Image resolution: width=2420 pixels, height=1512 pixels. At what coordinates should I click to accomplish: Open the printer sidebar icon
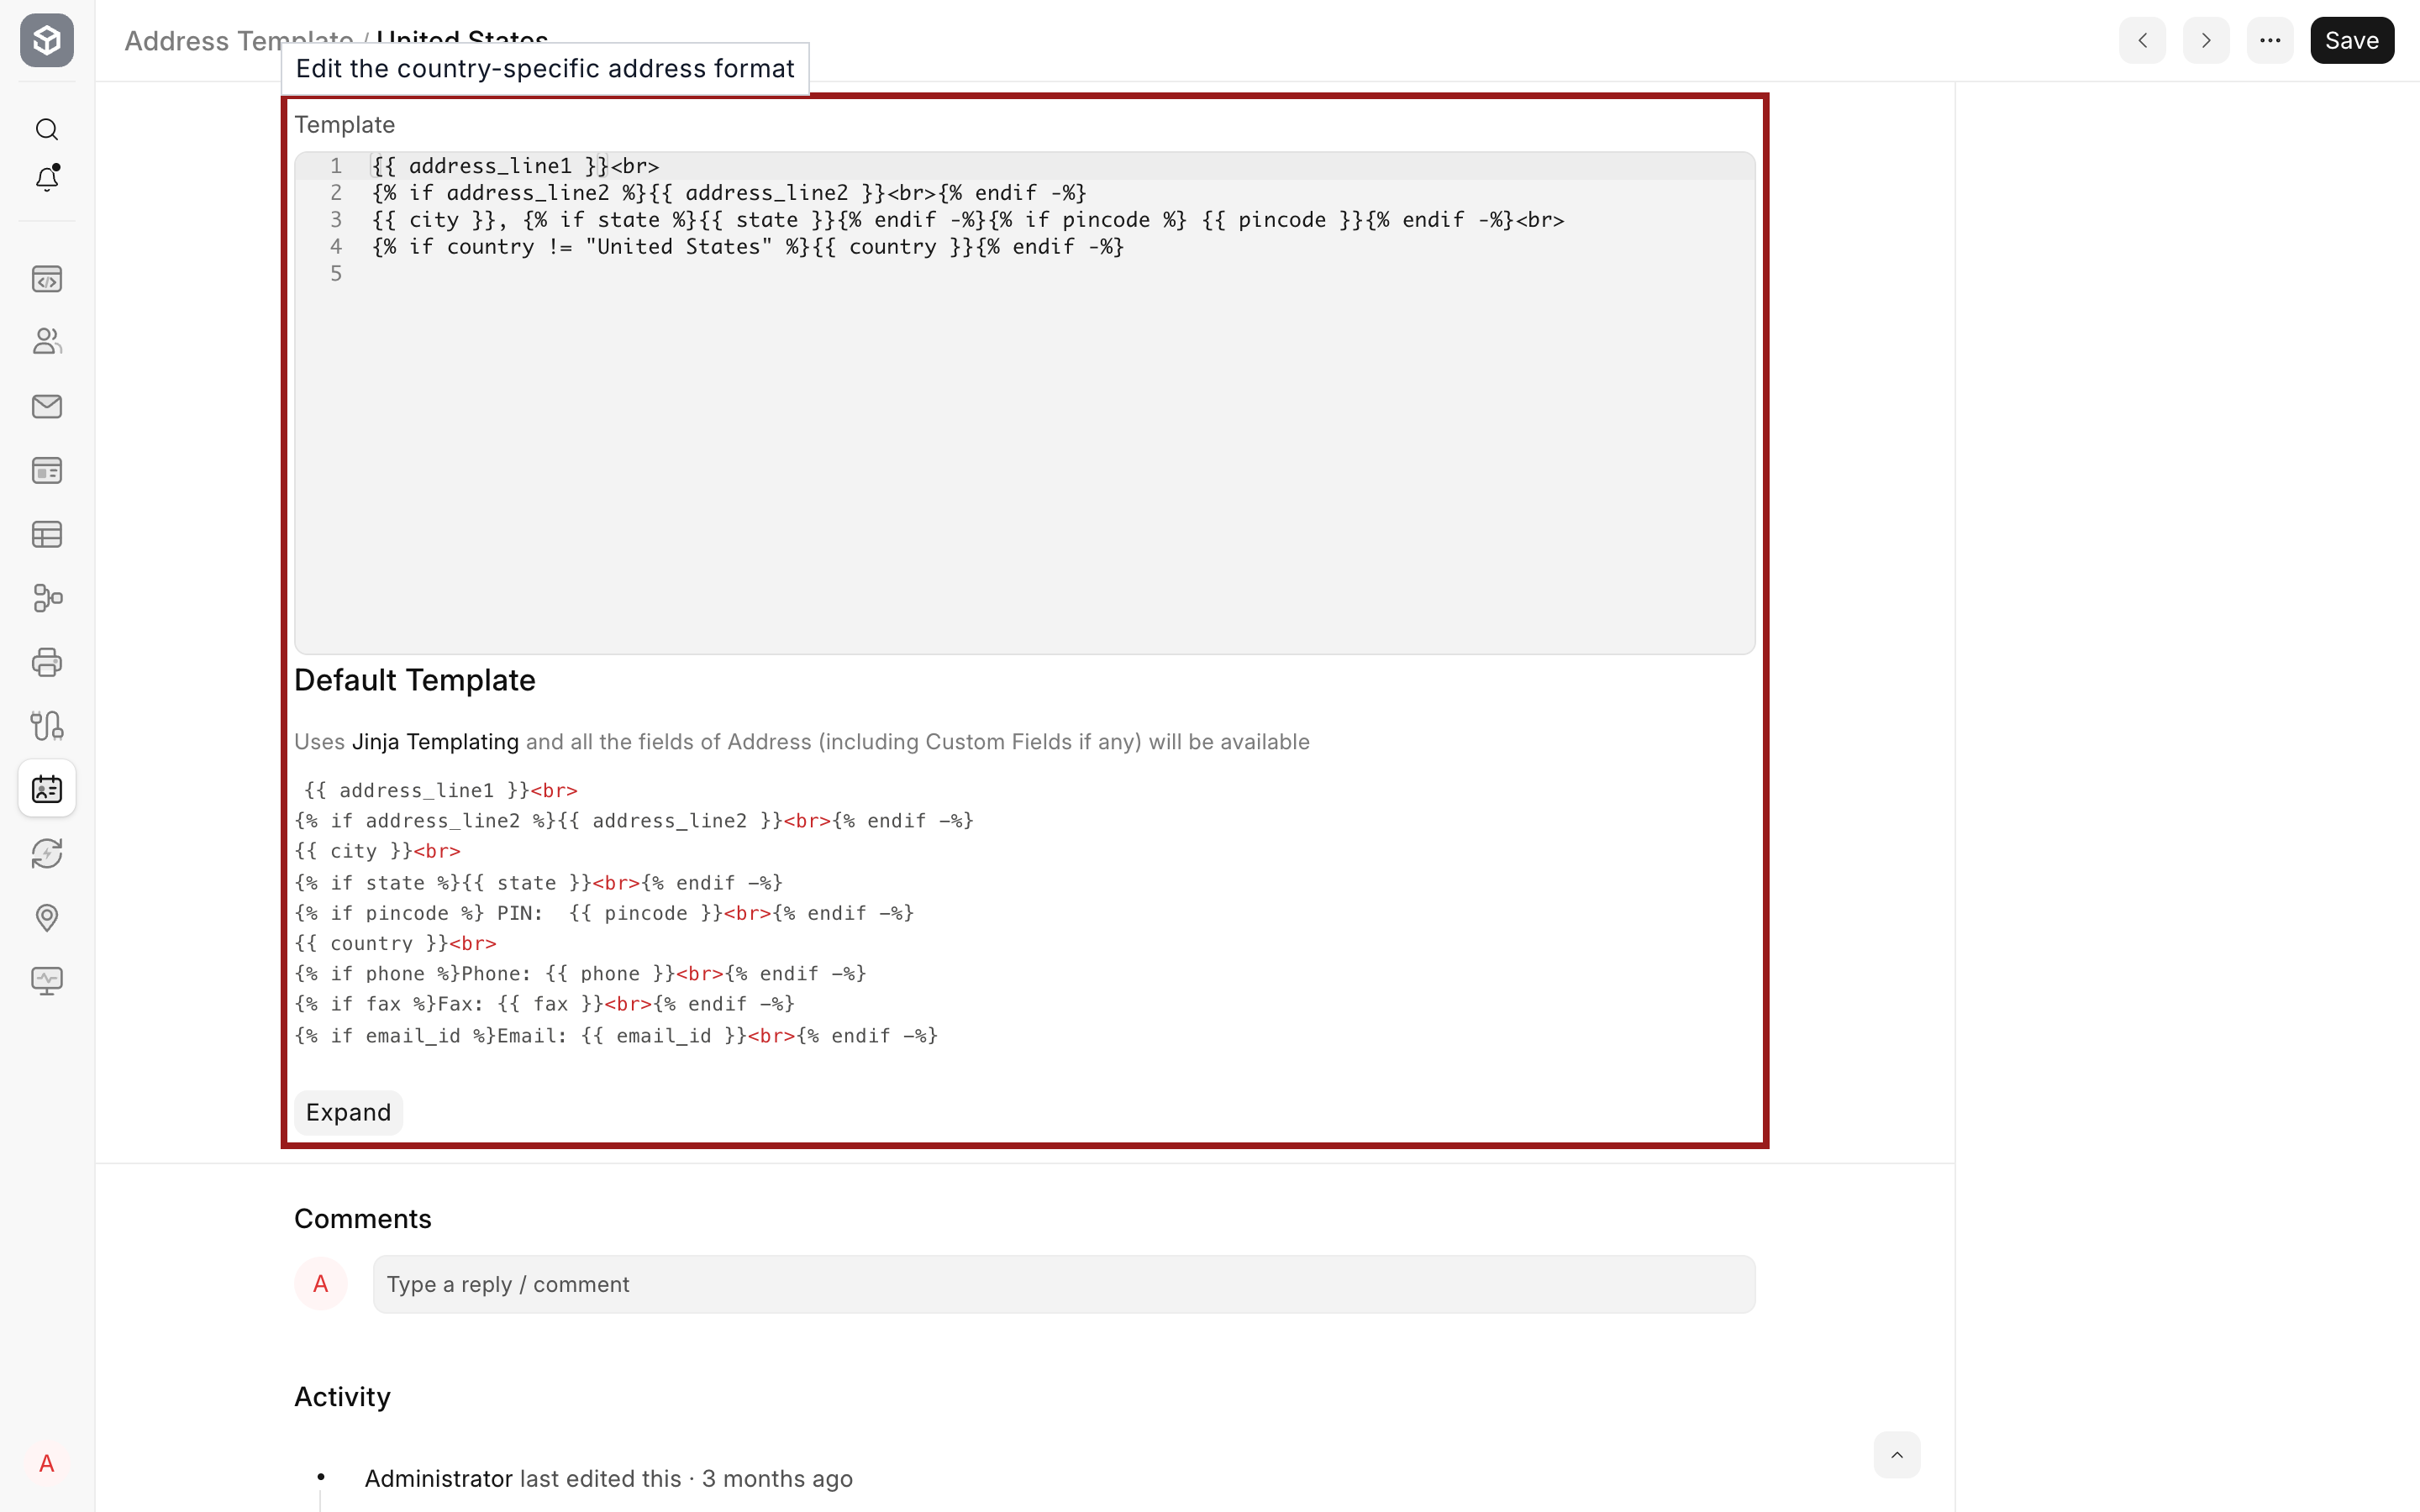coord(47,662)
